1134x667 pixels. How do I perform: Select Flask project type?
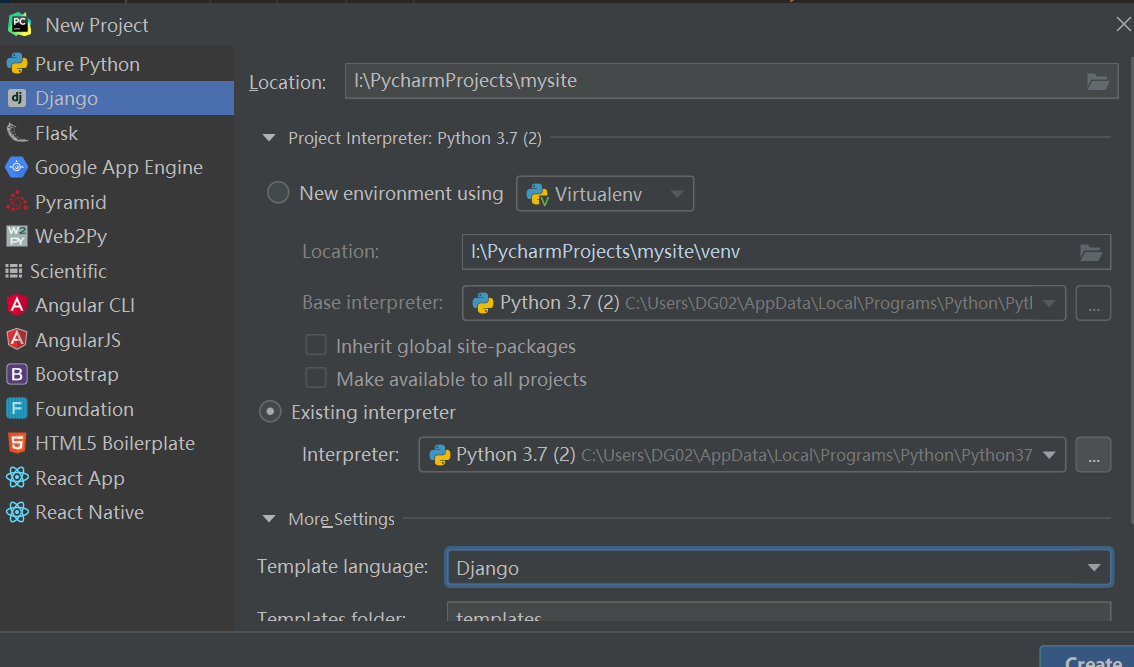point(117,133)
